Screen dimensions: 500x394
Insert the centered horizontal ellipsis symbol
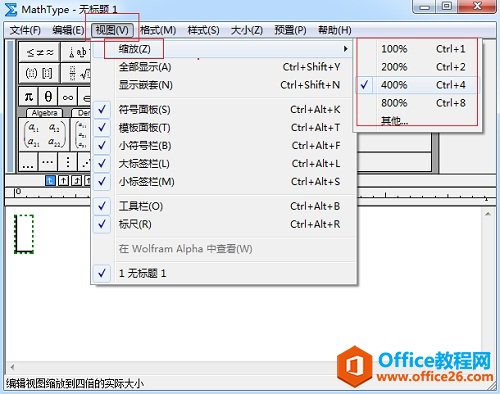point(48,162)
